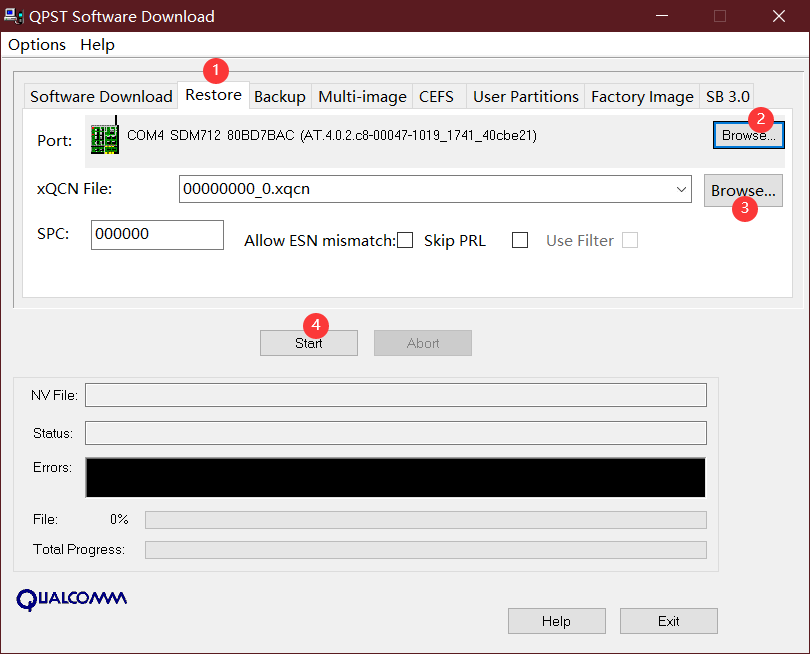The height and width of the screenshot is (654, 810).
Task: Toggle the Skip PRL checkbox
Action: tap(520, 240)
